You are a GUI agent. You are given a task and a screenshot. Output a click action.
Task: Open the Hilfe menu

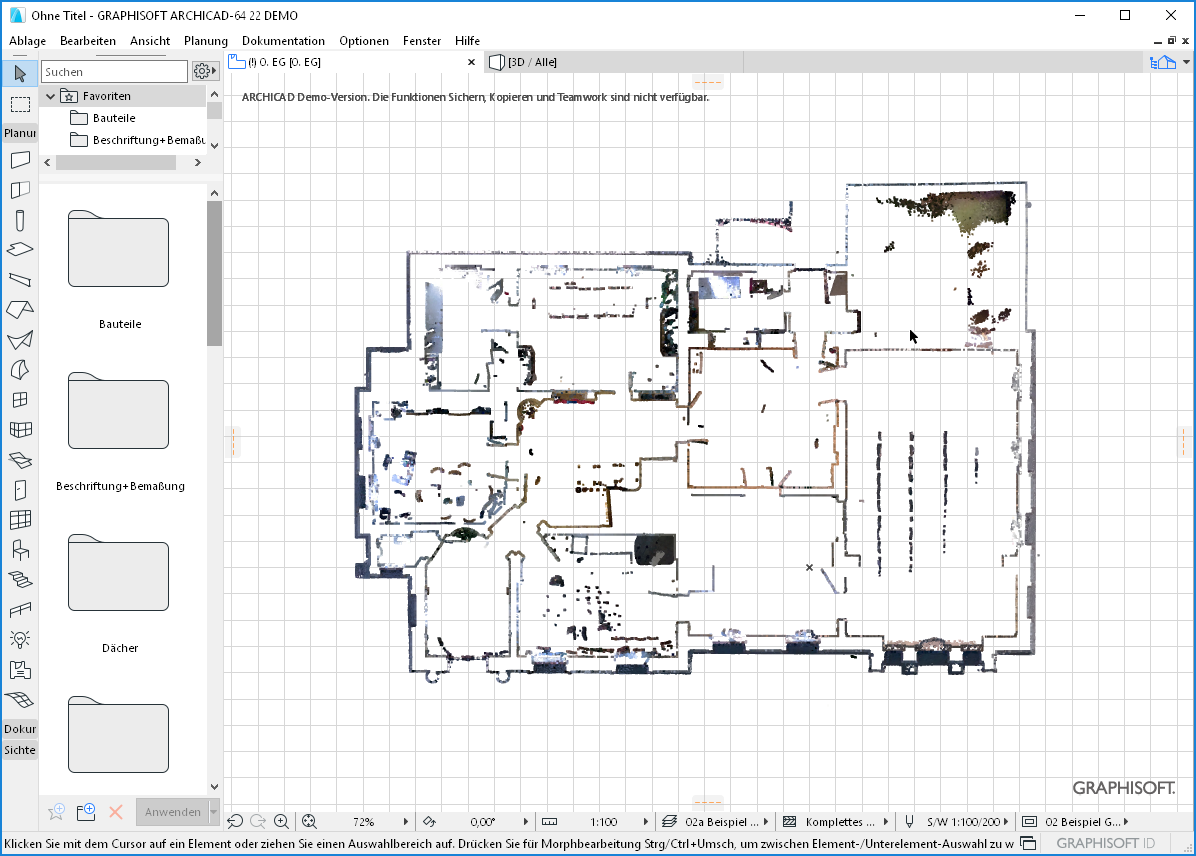468,40
